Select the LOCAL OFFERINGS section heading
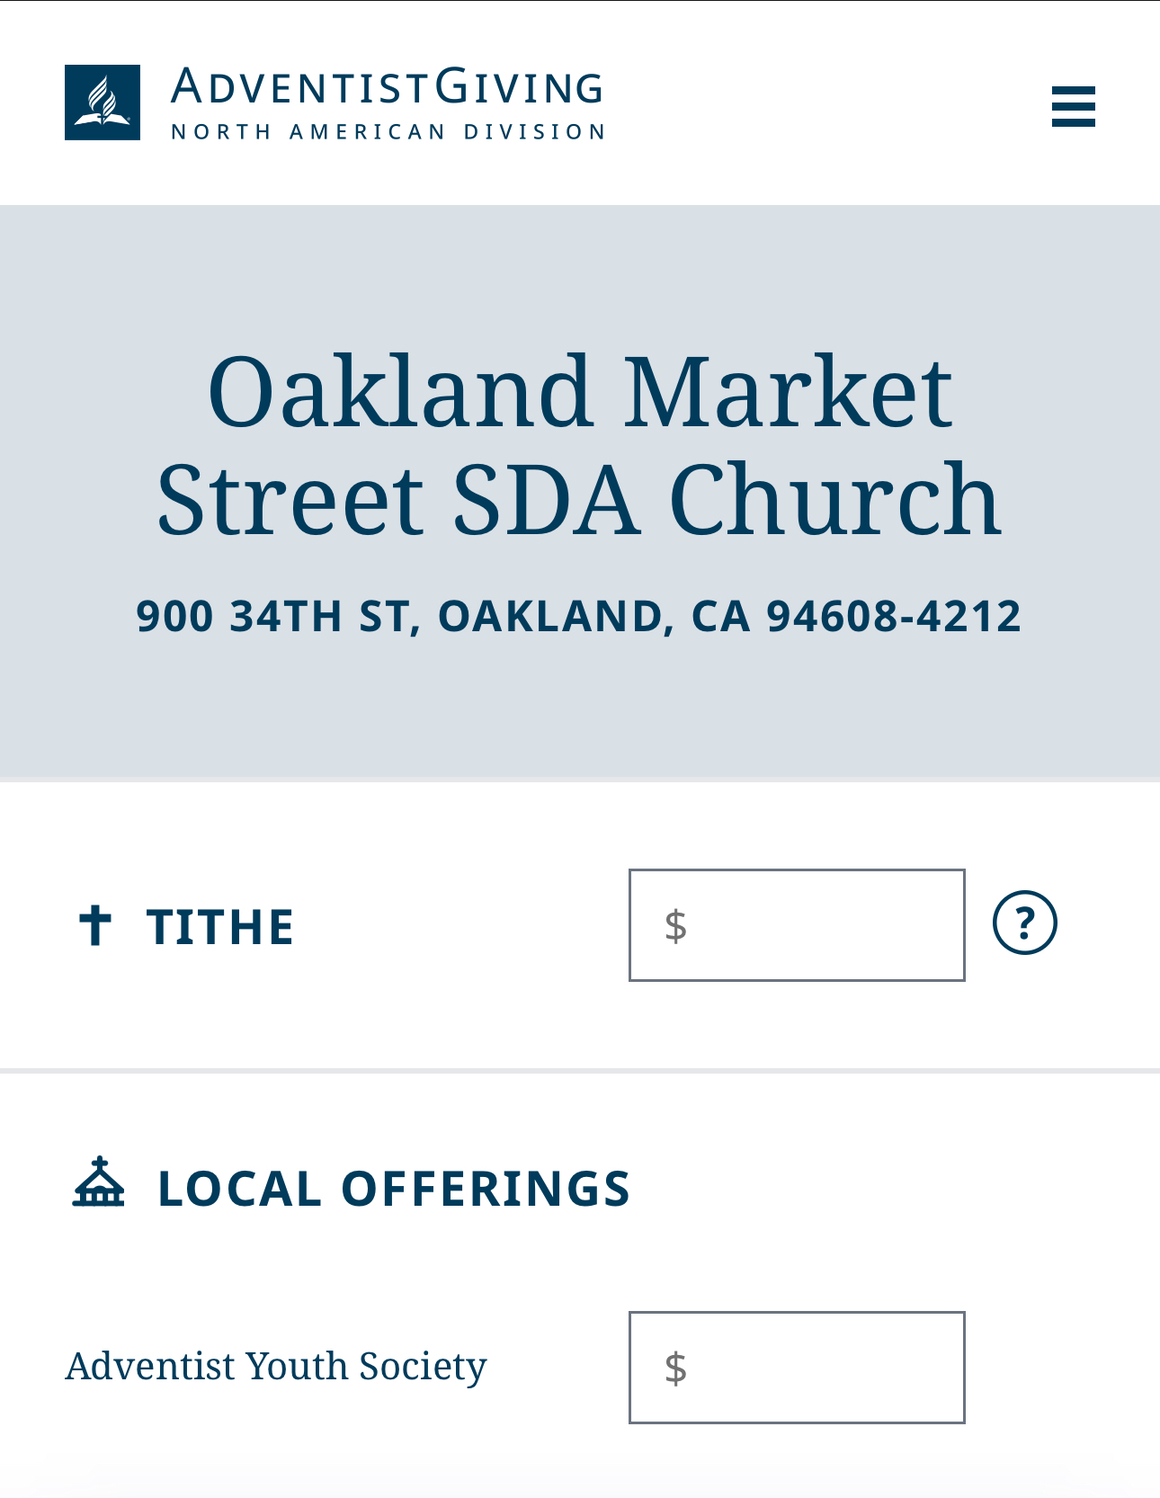This screenshot has width=1160, height=1498. click(394, 1189)
